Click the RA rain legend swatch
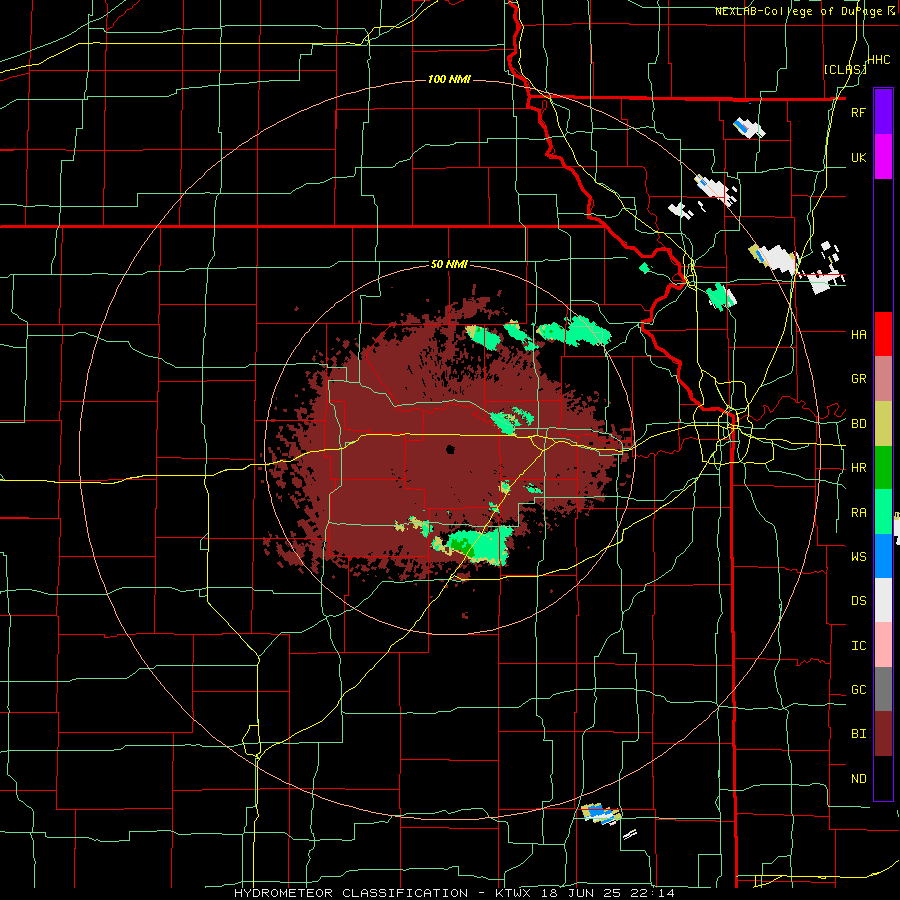Image resolution: width=900 pixels, height=900 pixels. click(x=883, y=512)
